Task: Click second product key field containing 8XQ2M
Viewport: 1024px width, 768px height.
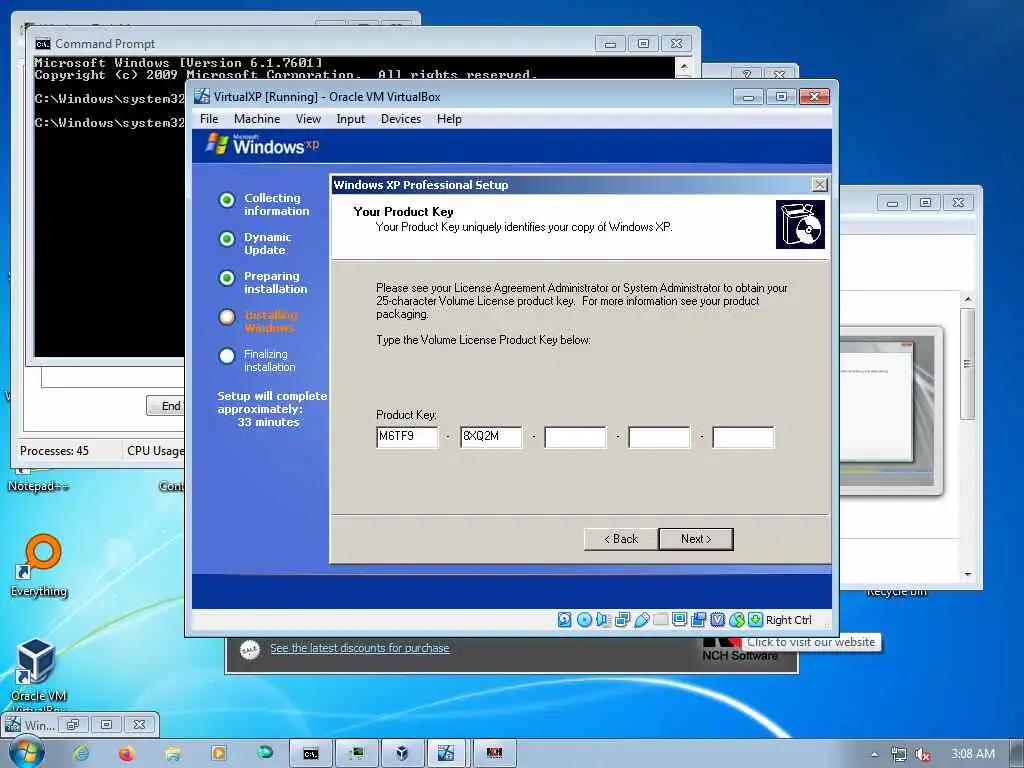Action: tap(491, 437)
